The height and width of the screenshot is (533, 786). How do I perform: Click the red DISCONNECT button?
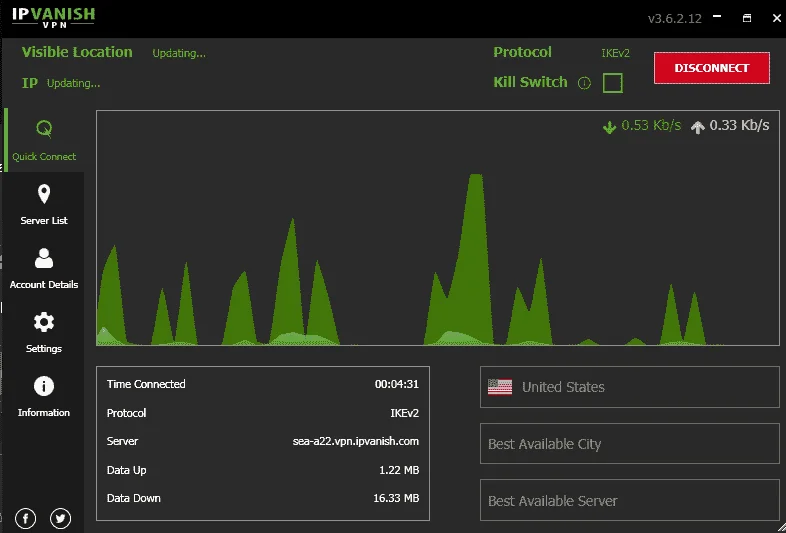[x=712, y=68]
